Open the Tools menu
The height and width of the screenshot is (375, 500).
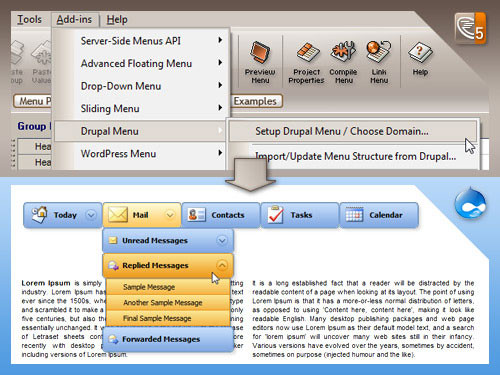(29, 19)
